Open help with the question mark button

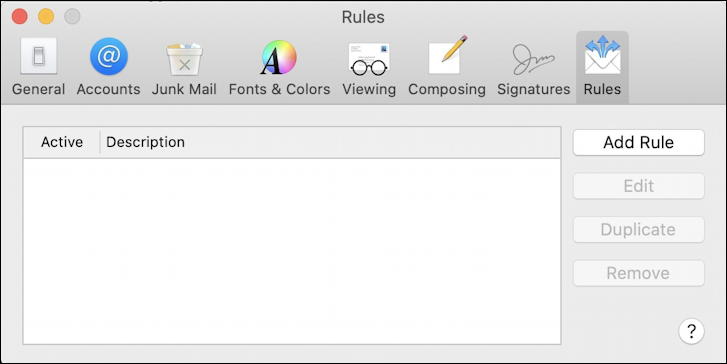tap(691, 331)
